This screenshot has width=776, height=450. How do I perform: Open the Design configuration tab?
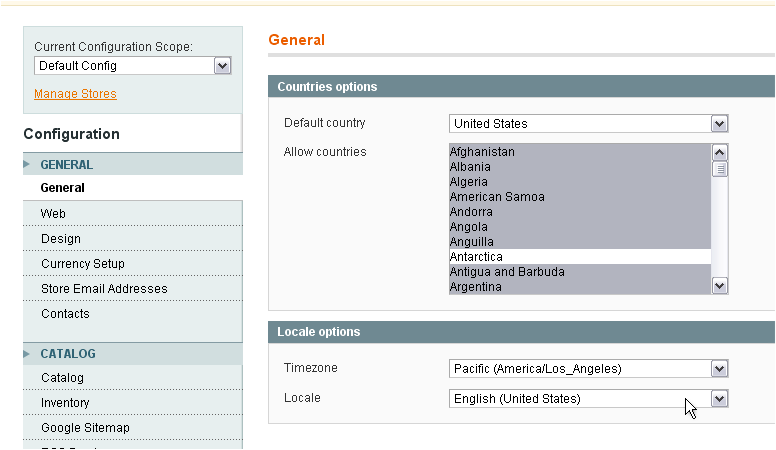(x=61, y=239)
